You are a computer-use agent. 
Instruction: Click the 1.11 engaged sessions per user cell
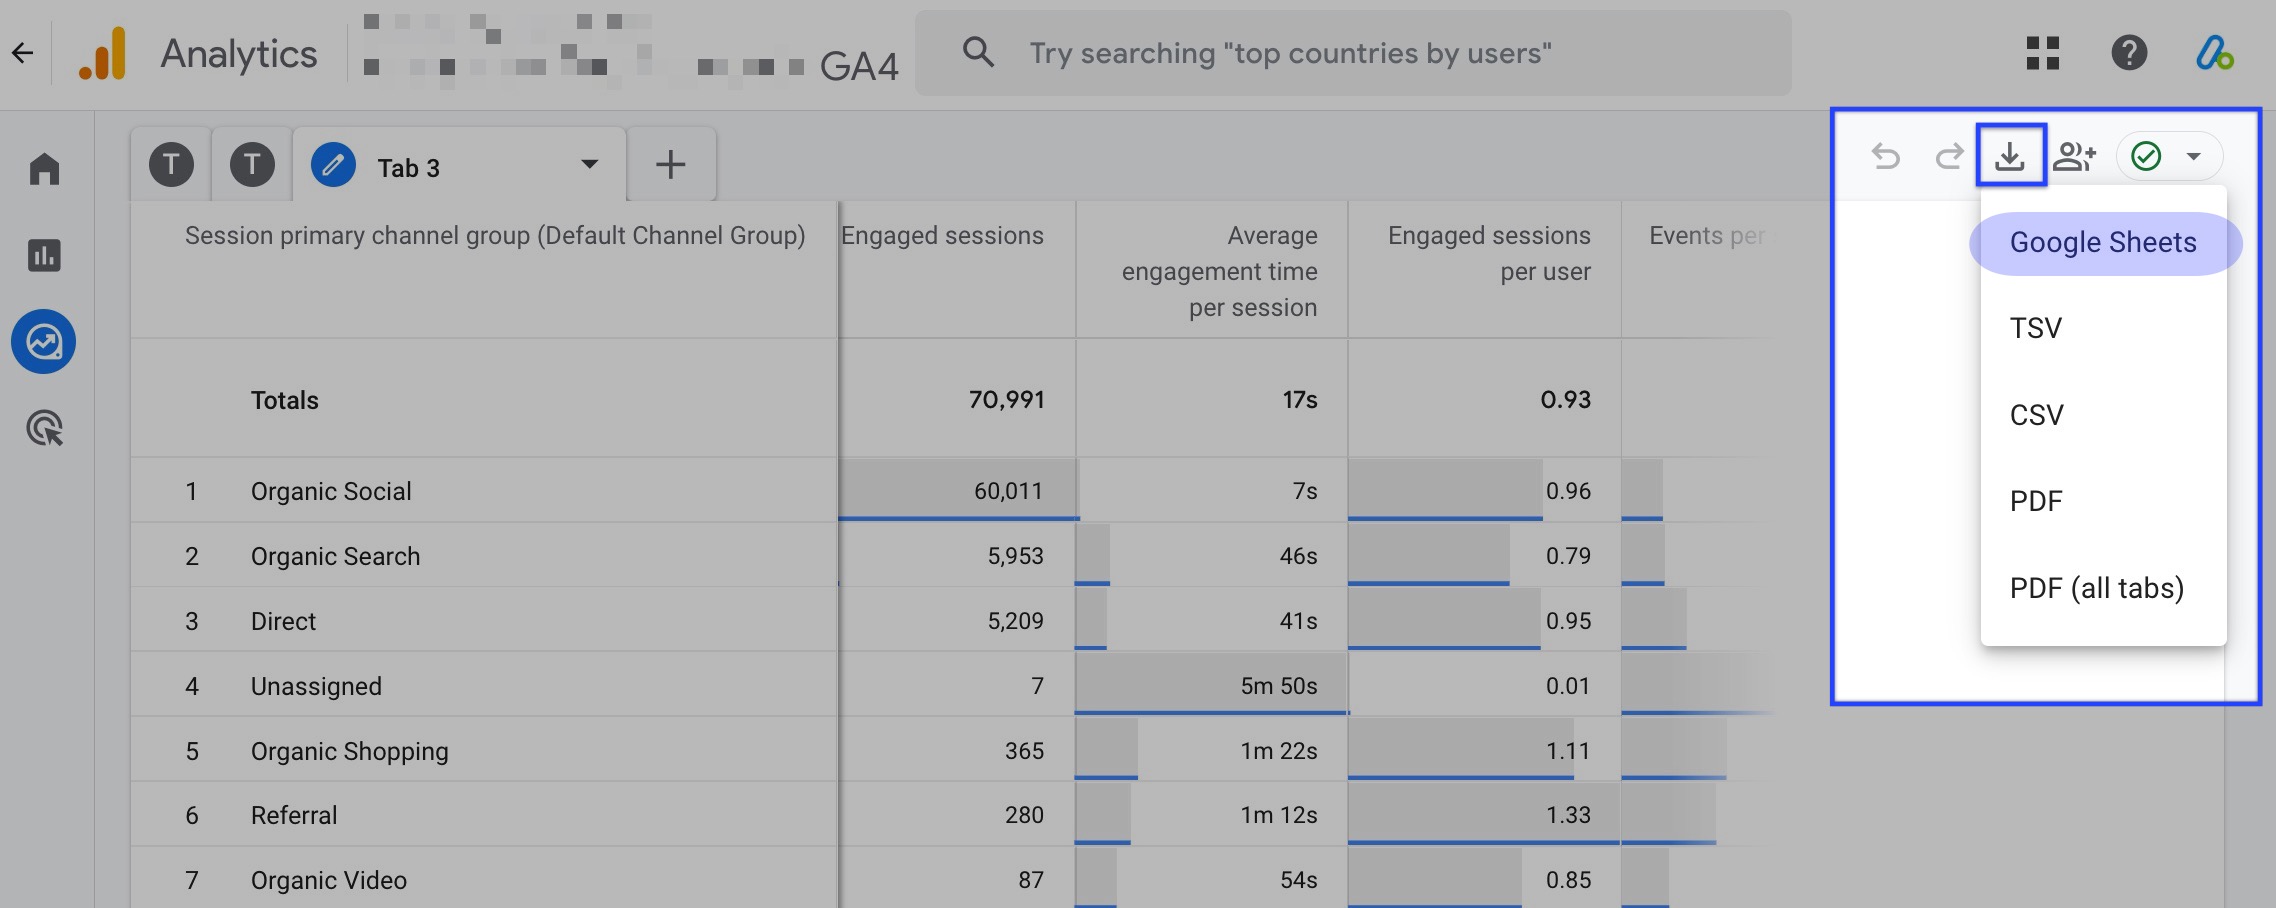click(1568, 751)
